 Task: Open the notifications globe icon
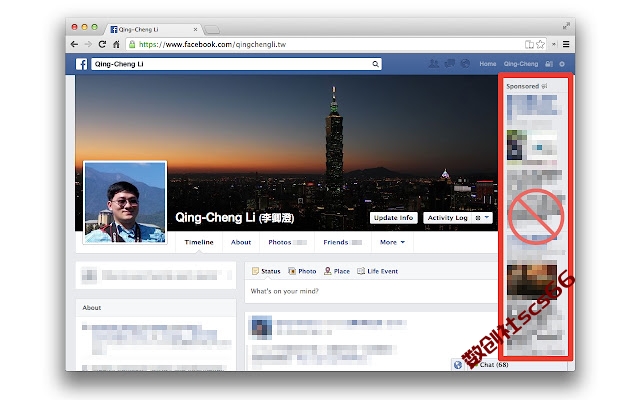465,64
